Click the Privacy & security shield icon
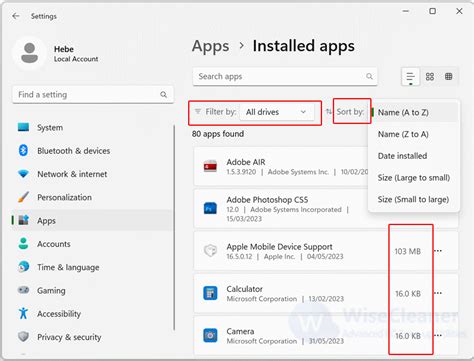Screen dimensions: 474x361 tap(23, 336)
